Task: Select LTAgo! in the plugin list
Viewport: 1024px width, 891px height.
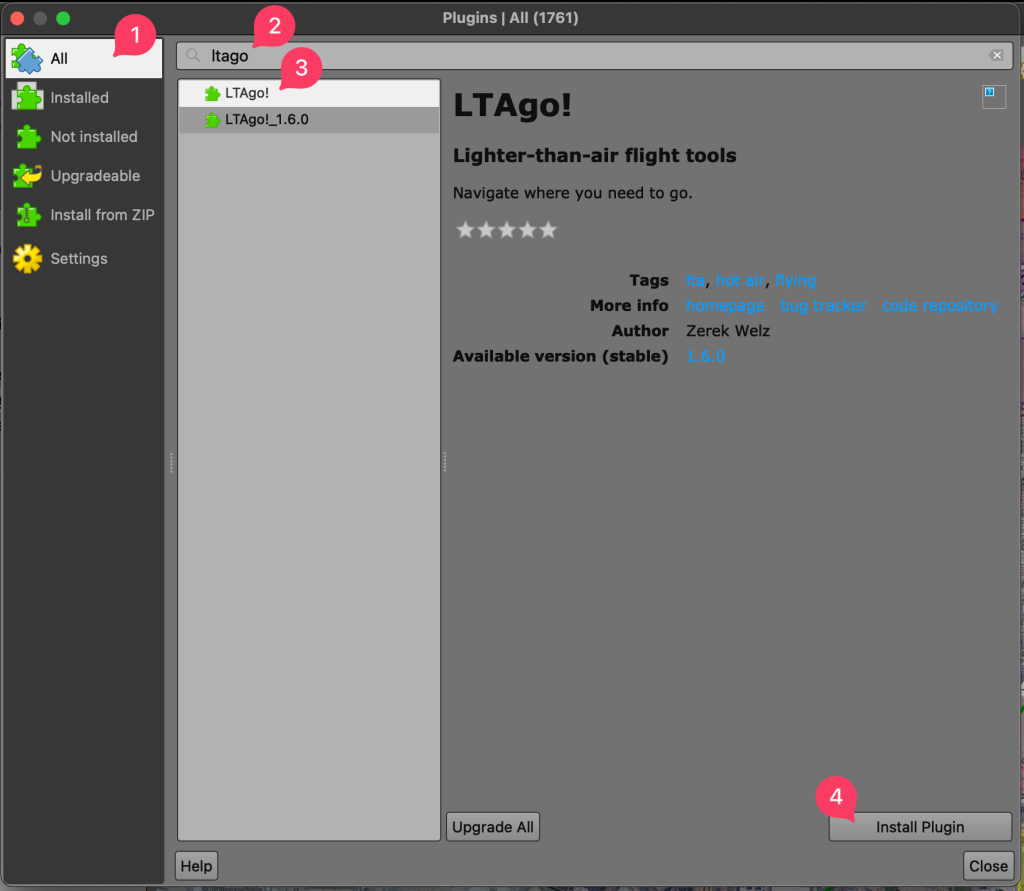Action: pyautogui.click(x=247, y=94)
